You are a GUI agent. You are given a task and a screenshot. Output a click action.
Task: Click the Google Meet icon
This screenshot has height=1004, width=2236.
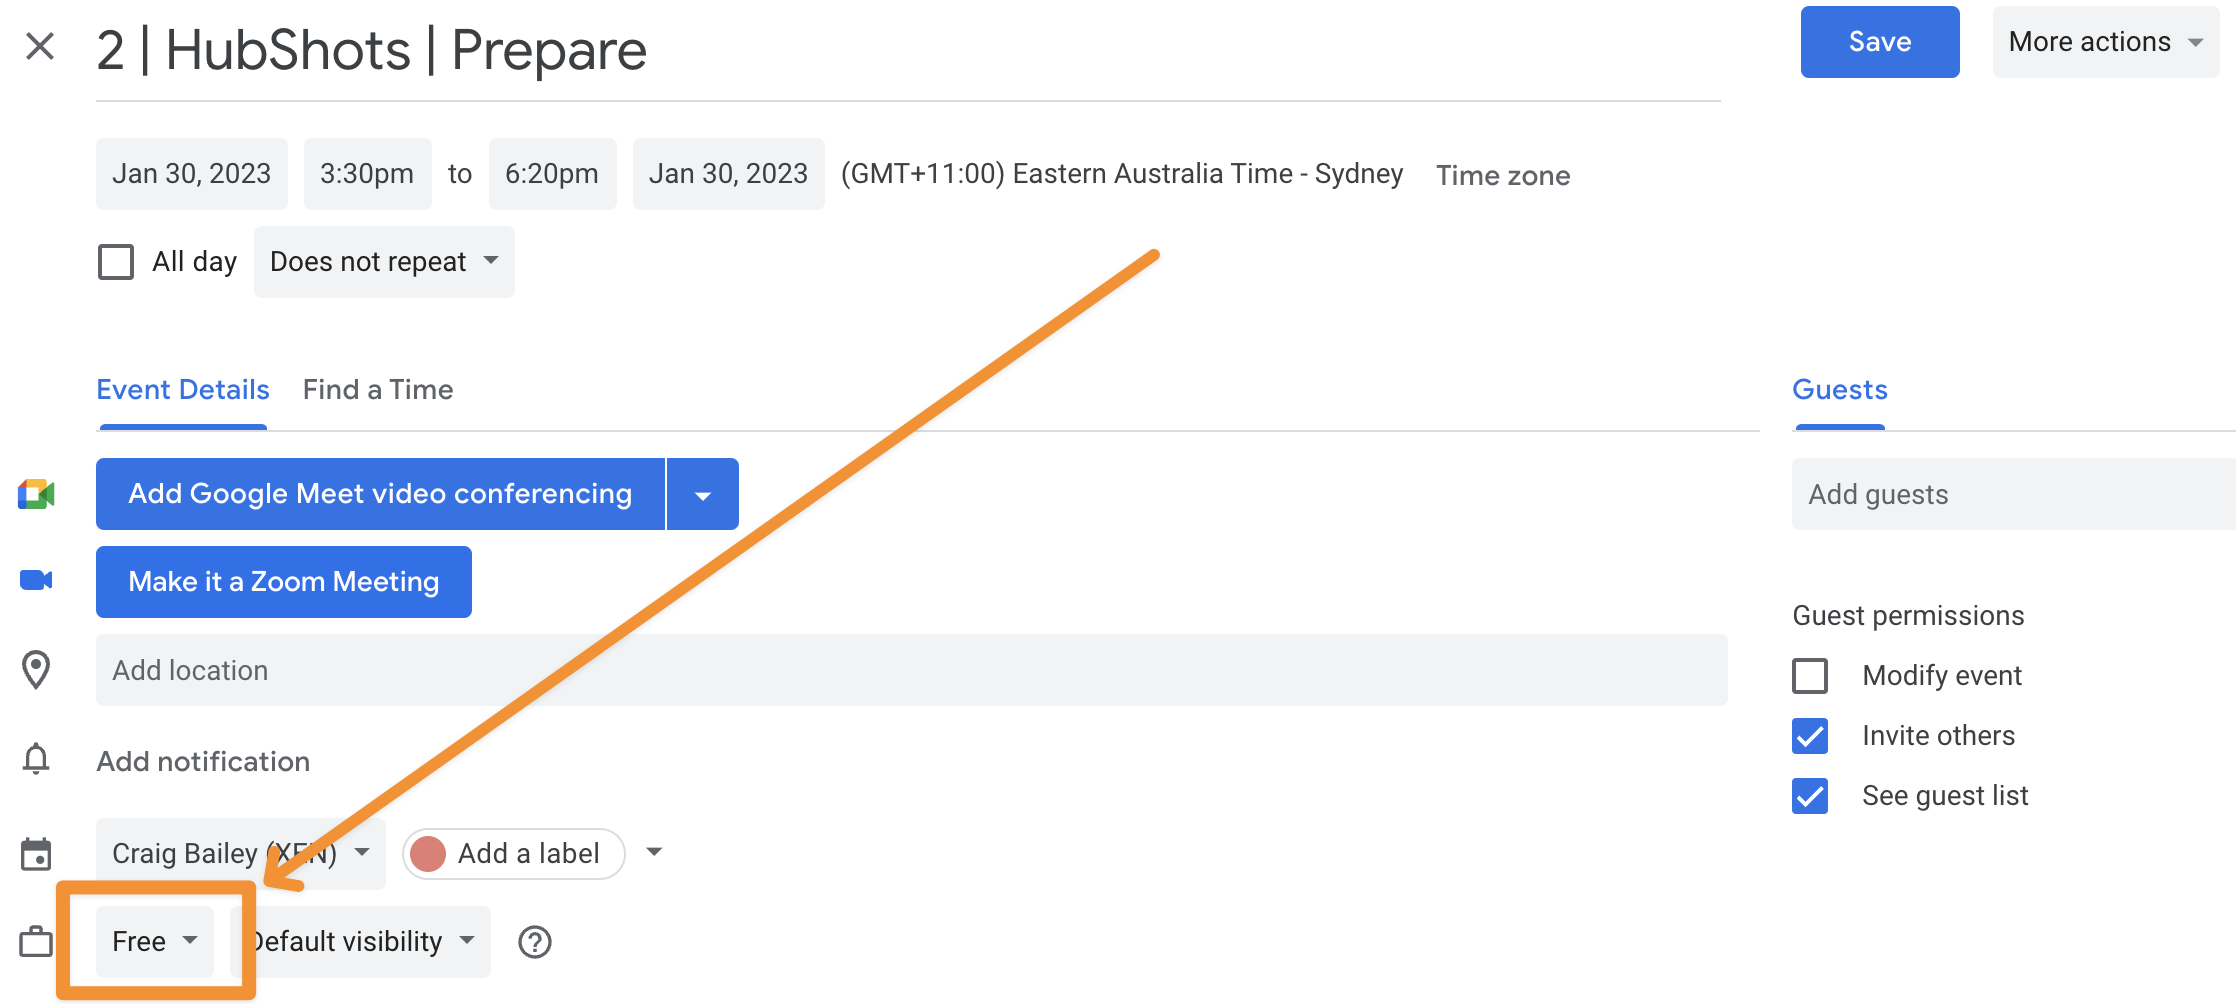(x=36, y=493)
